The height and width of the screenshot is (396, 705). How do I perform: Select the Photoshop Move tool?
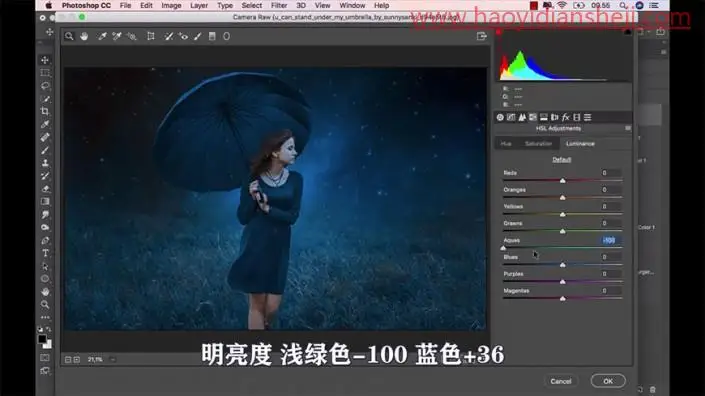(45, 60)
